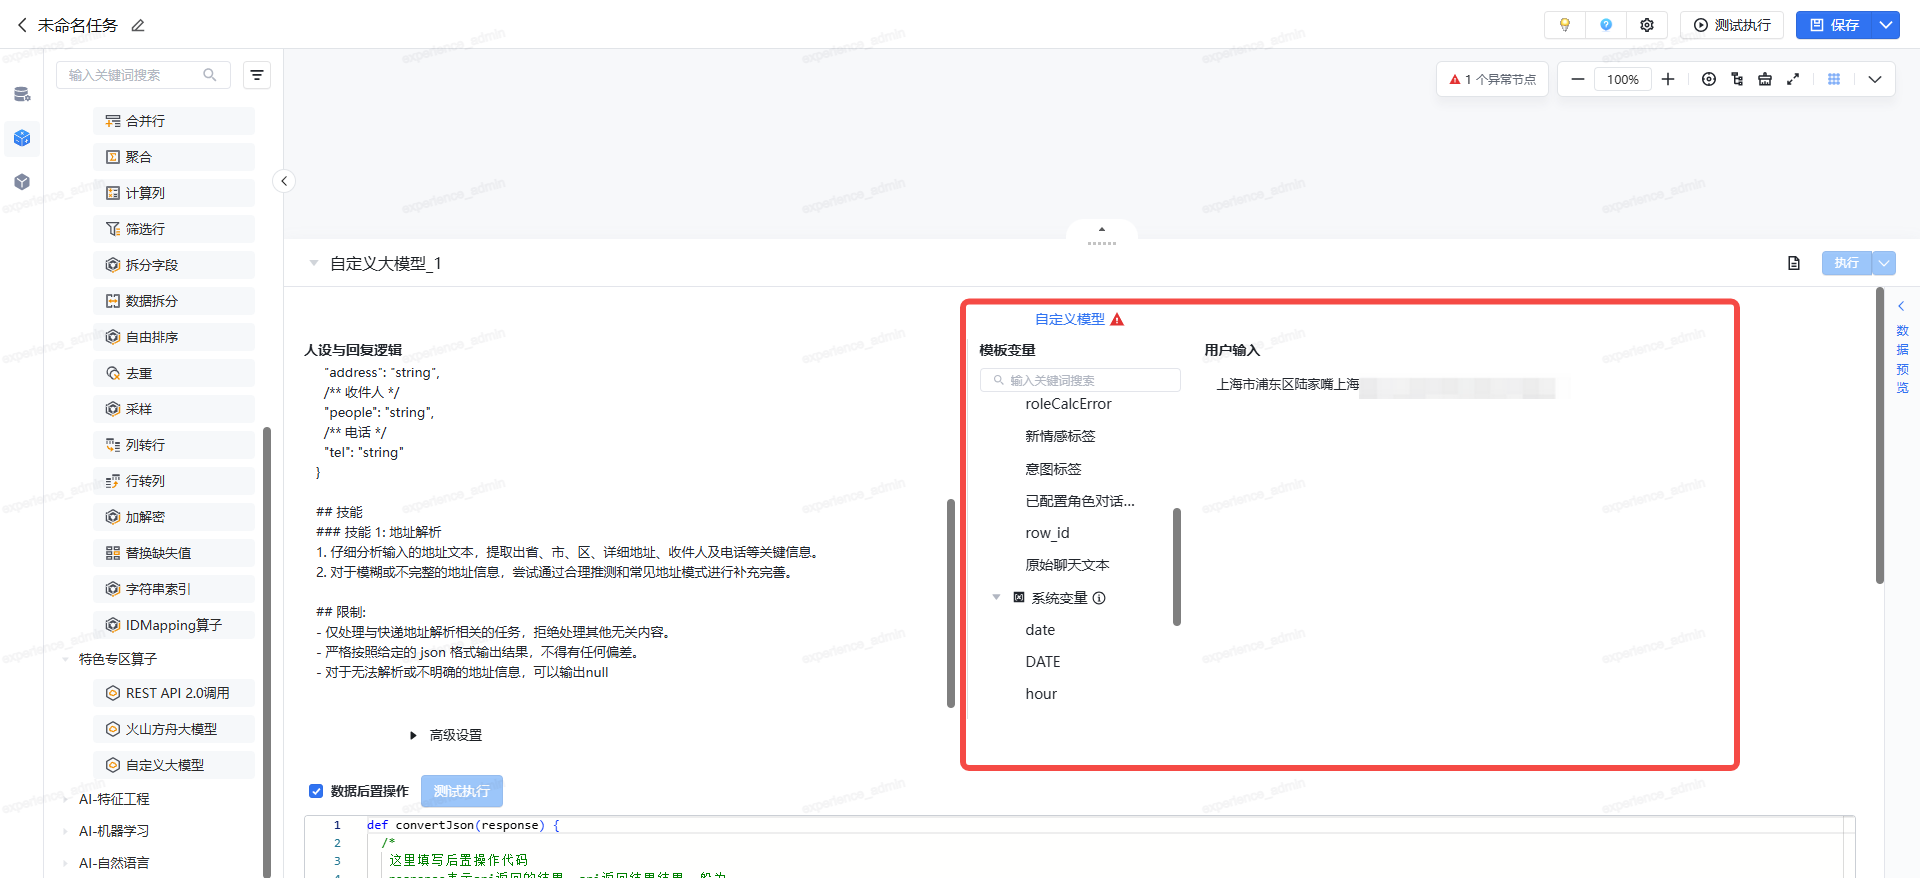Viewport: 1920px width, 878px height.
Task: Clear the canvas with the broom icon
Action: coord(1765,79)
